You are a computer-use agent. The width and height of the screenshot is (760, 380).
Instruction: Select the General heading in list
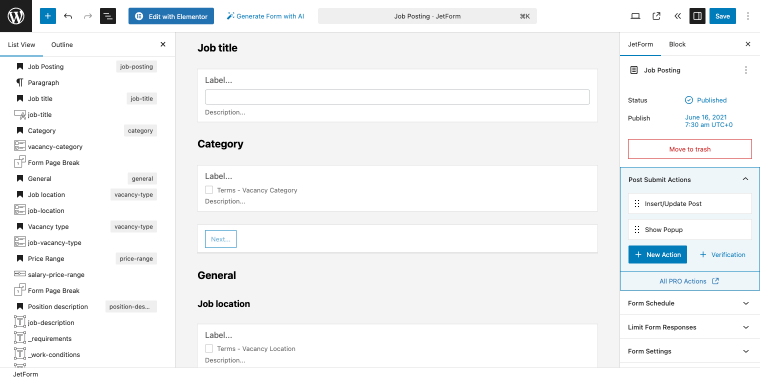(39, 178)
